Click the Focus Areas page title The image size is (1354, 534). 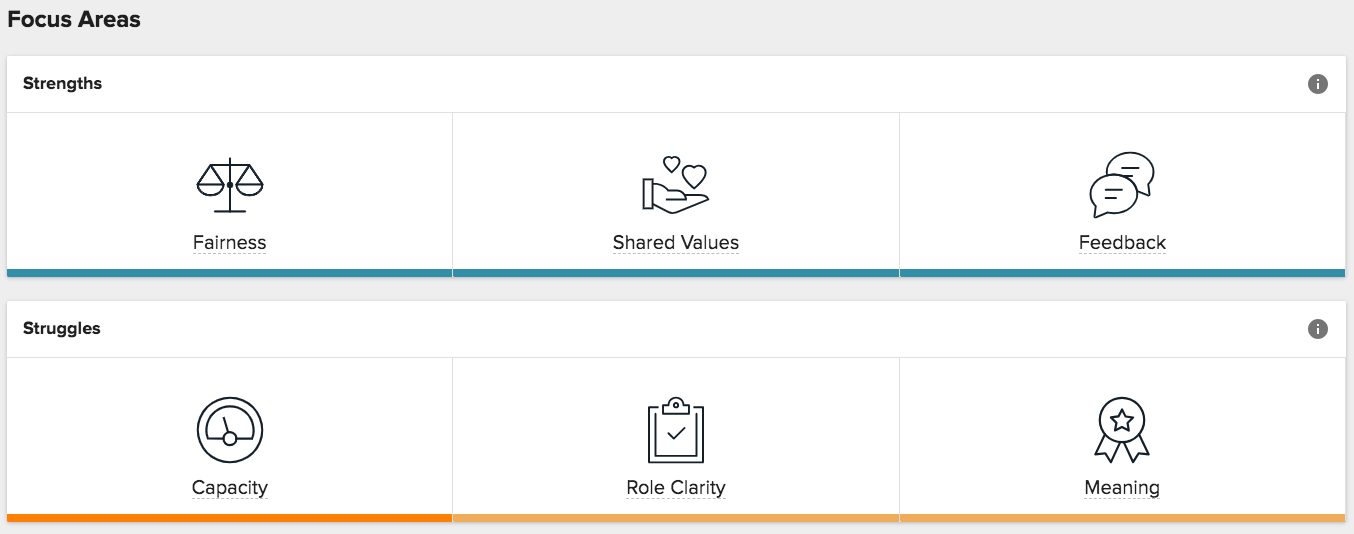(74, 19)
